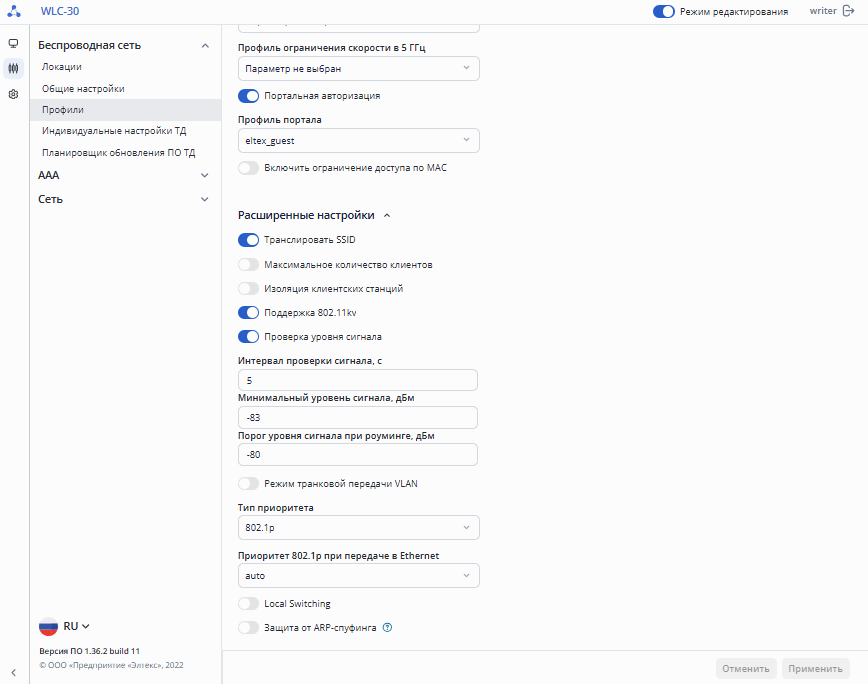Toggle the Режим редактирования switch
The width and height of the screenshot is (868, 684).
(x=663, y=12)
